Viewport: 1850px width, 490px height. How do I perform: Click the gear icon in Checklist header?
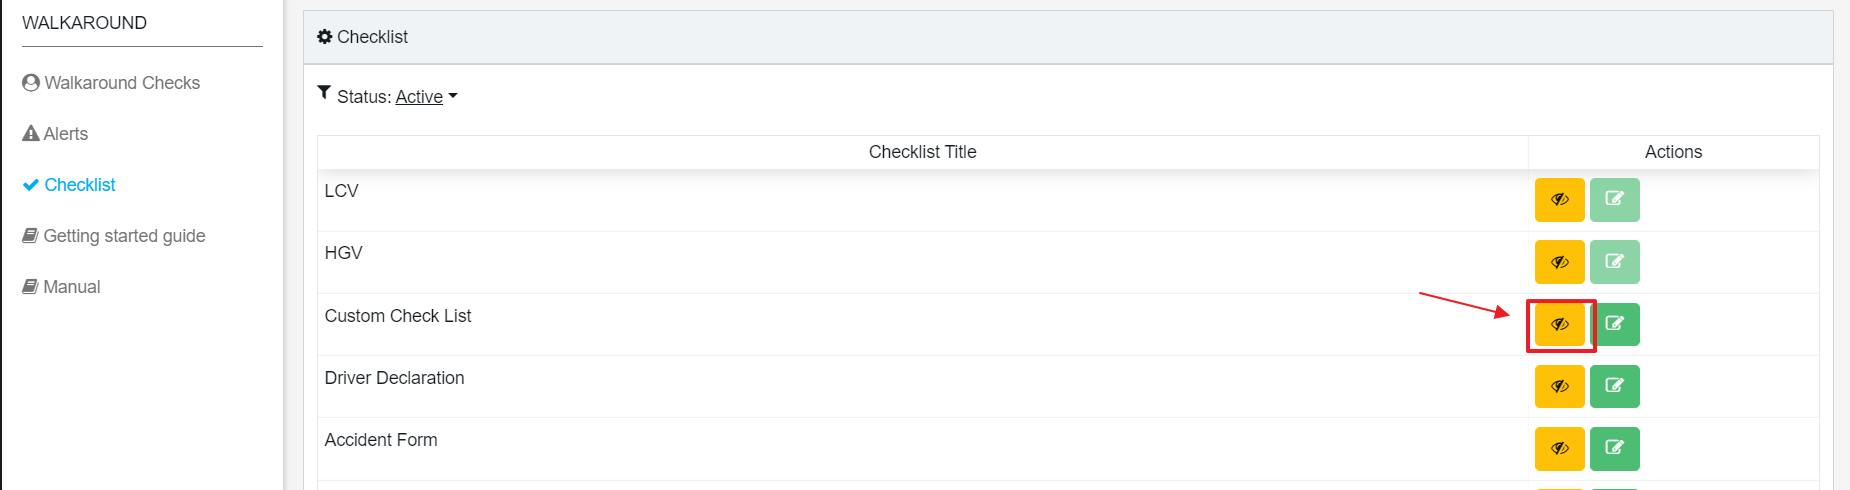point(325,37)
